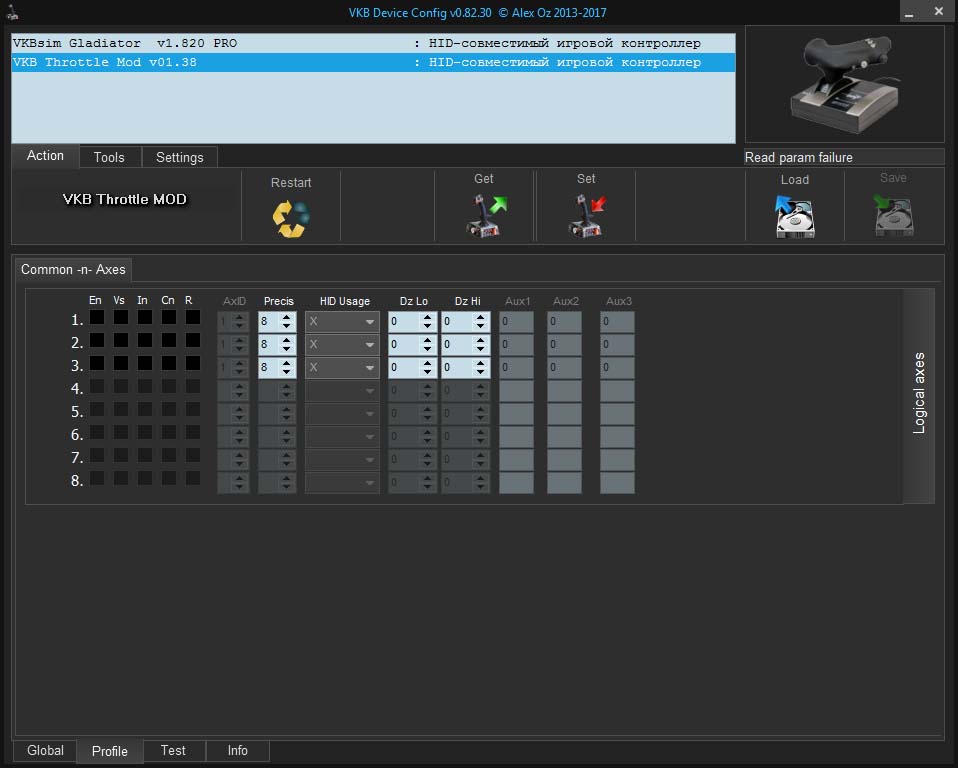Click the Load hard drive icon

(x=794, y=216)
